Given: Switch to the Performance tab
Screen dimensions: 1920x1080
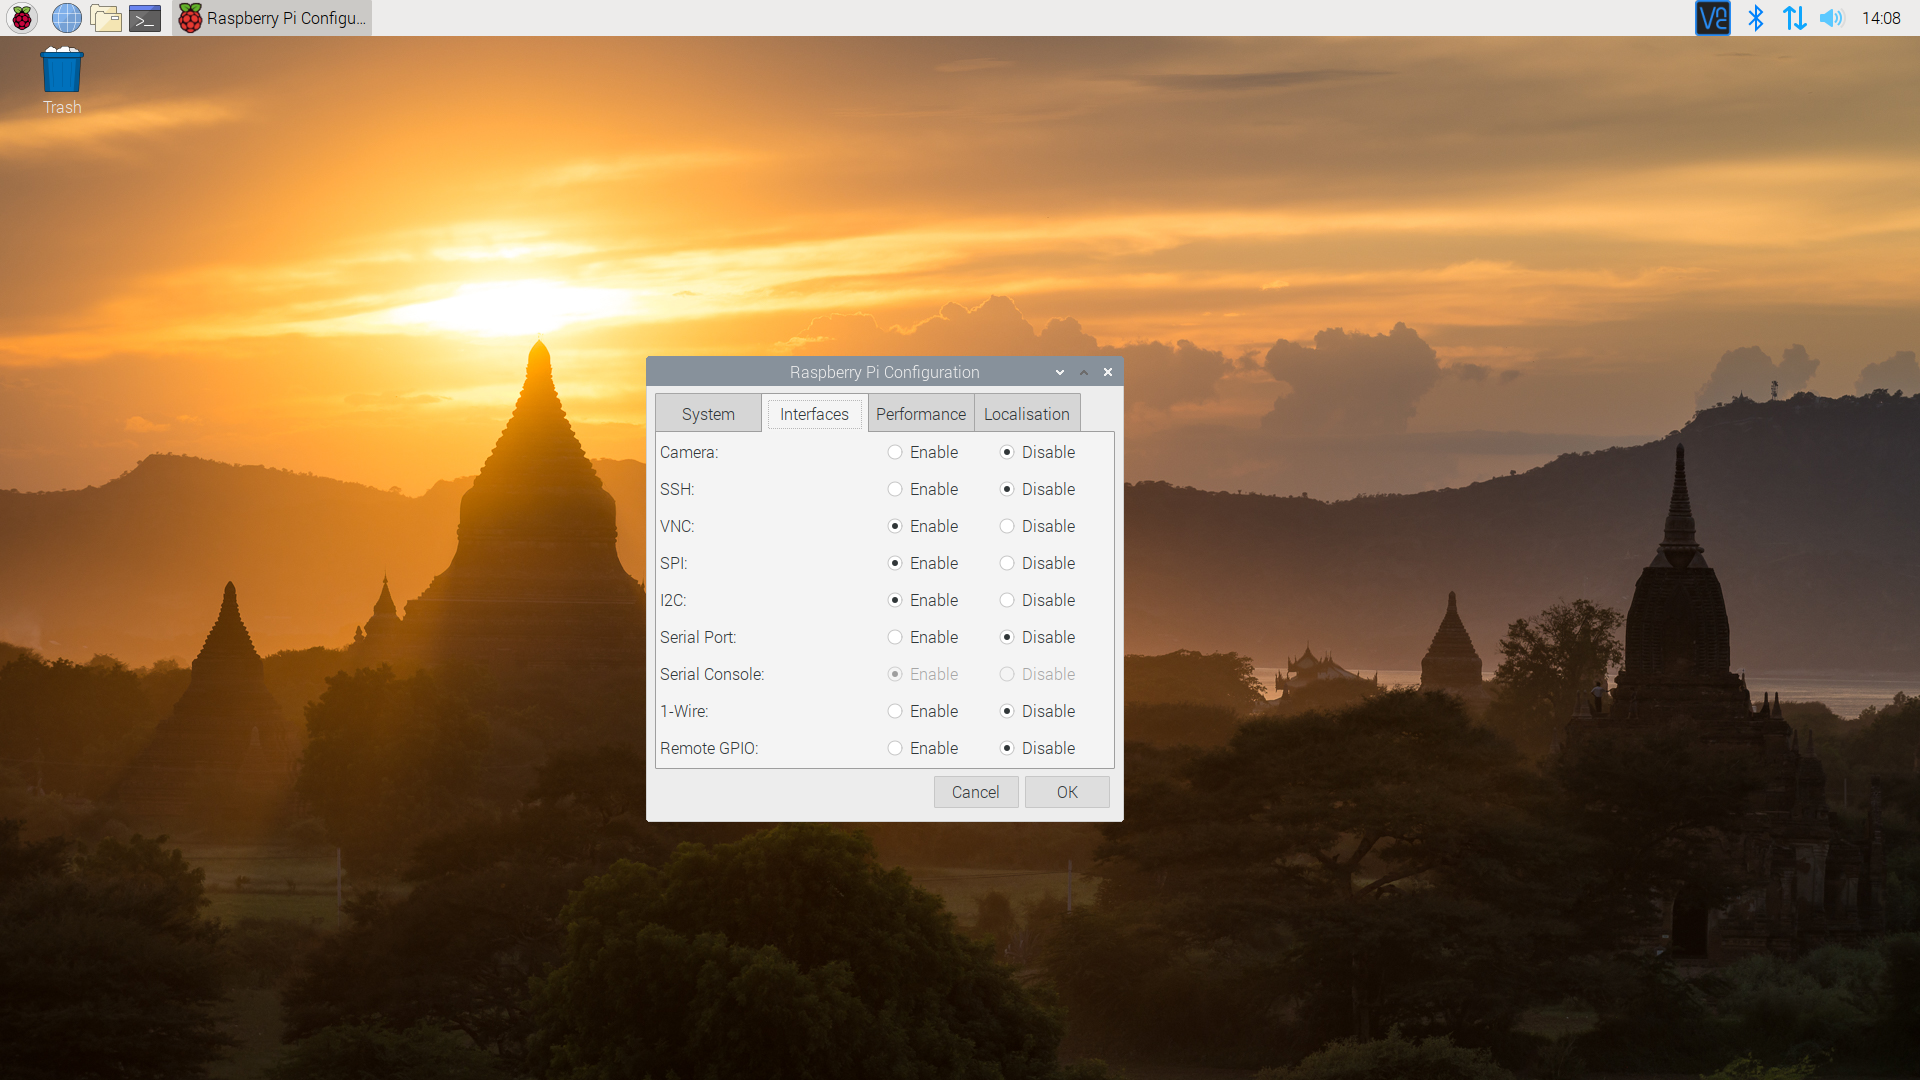Looking at the screenshot, I should 920,414.
